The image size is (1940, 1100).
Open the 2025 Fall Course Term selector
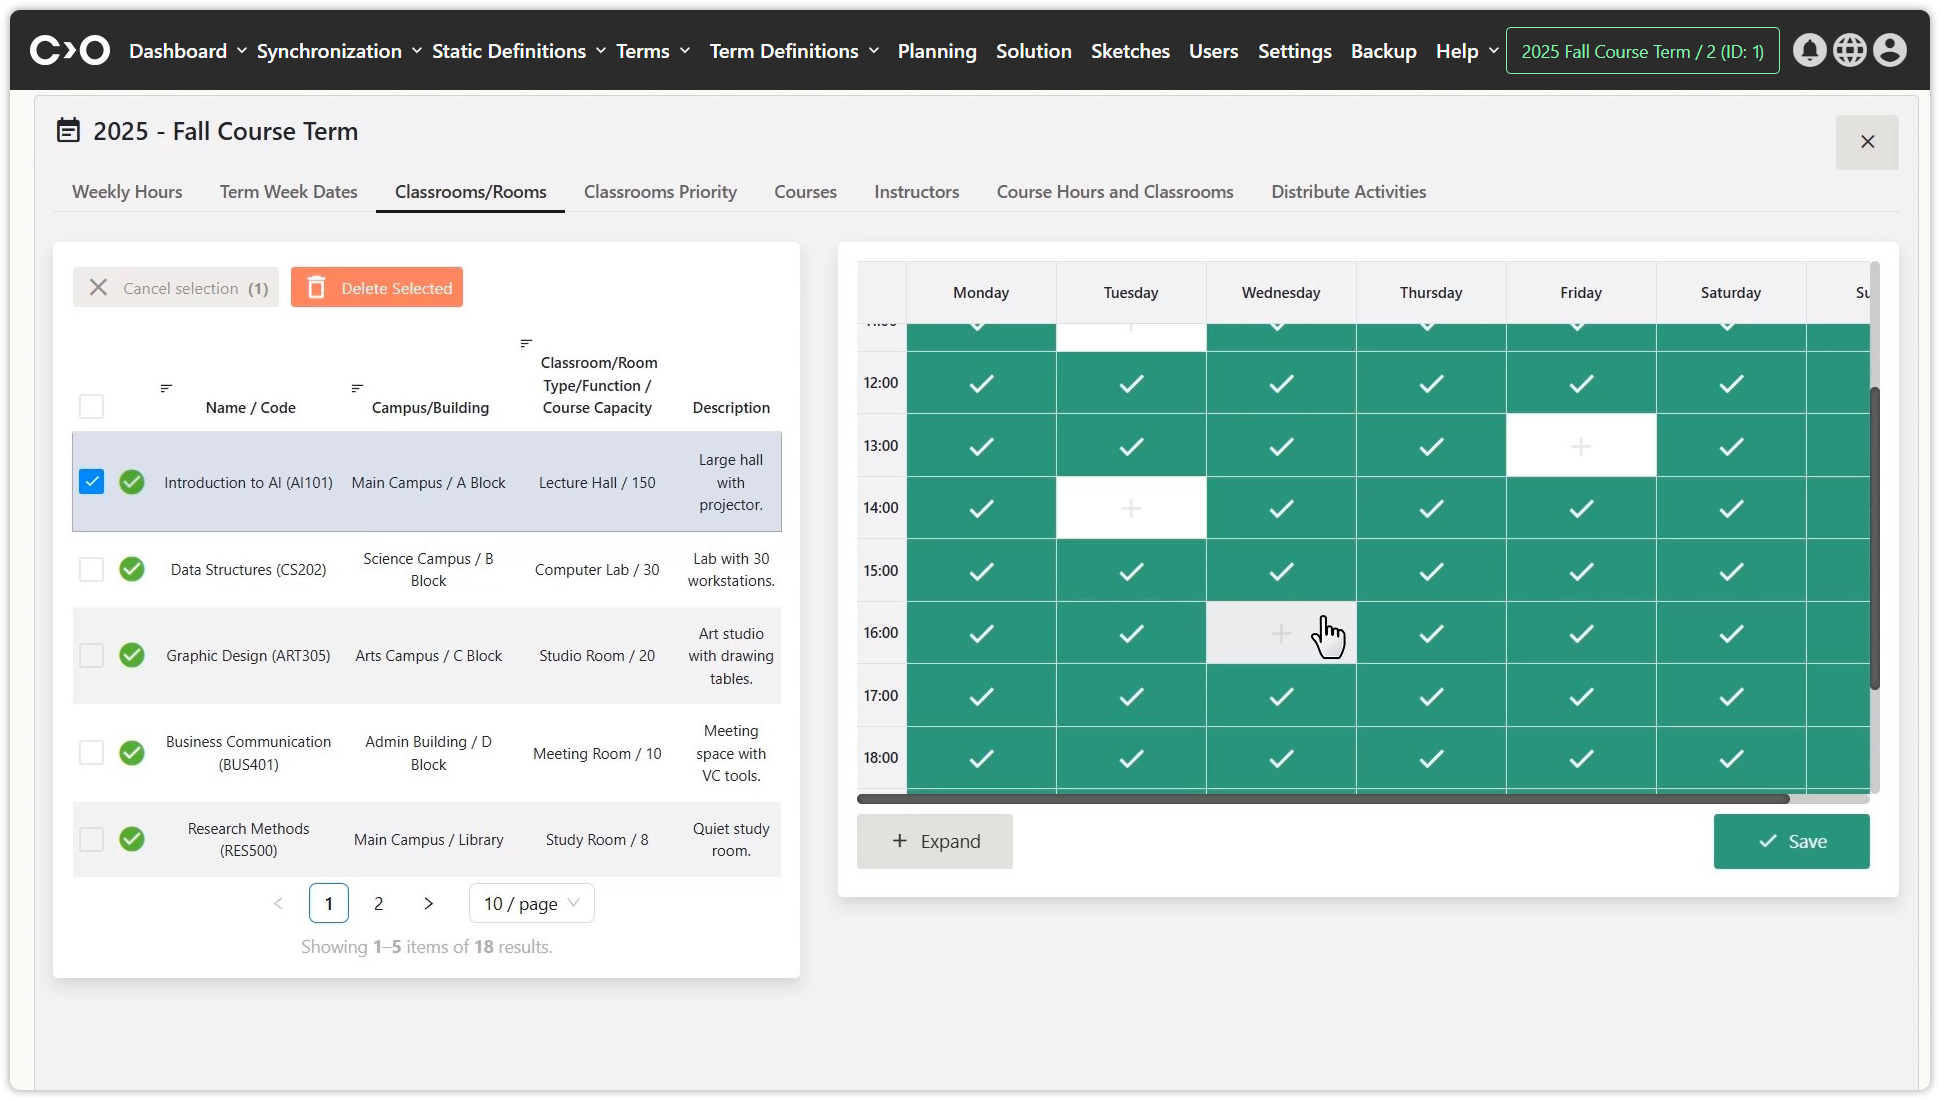click(x=1642, y=51)
